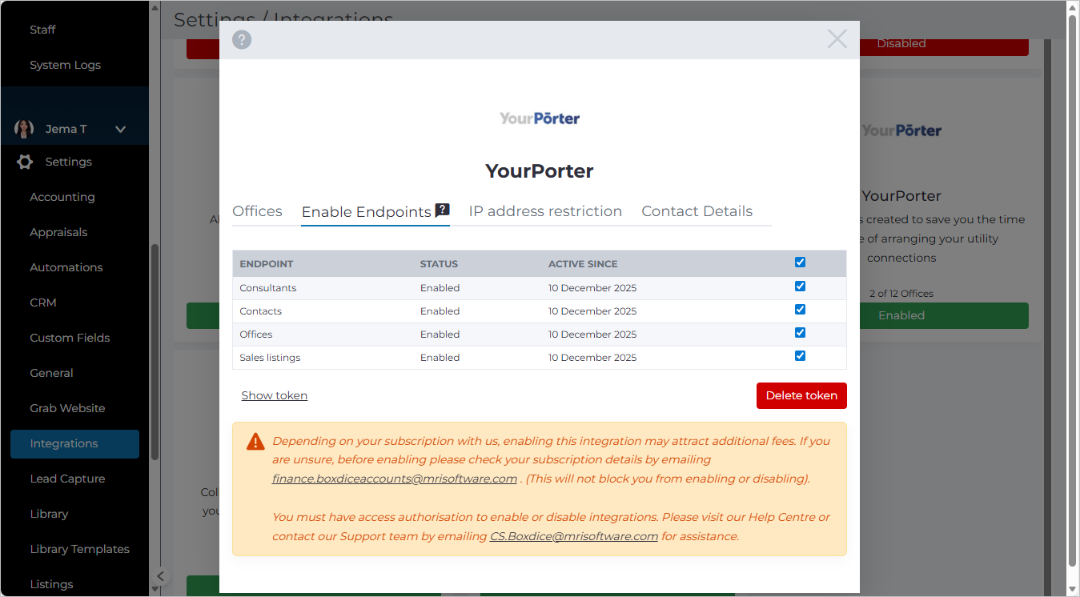Viewport: 1080px width, 597px height.
Task: Open finance.boxdiceaccounts email link
Action: [395, 479]
